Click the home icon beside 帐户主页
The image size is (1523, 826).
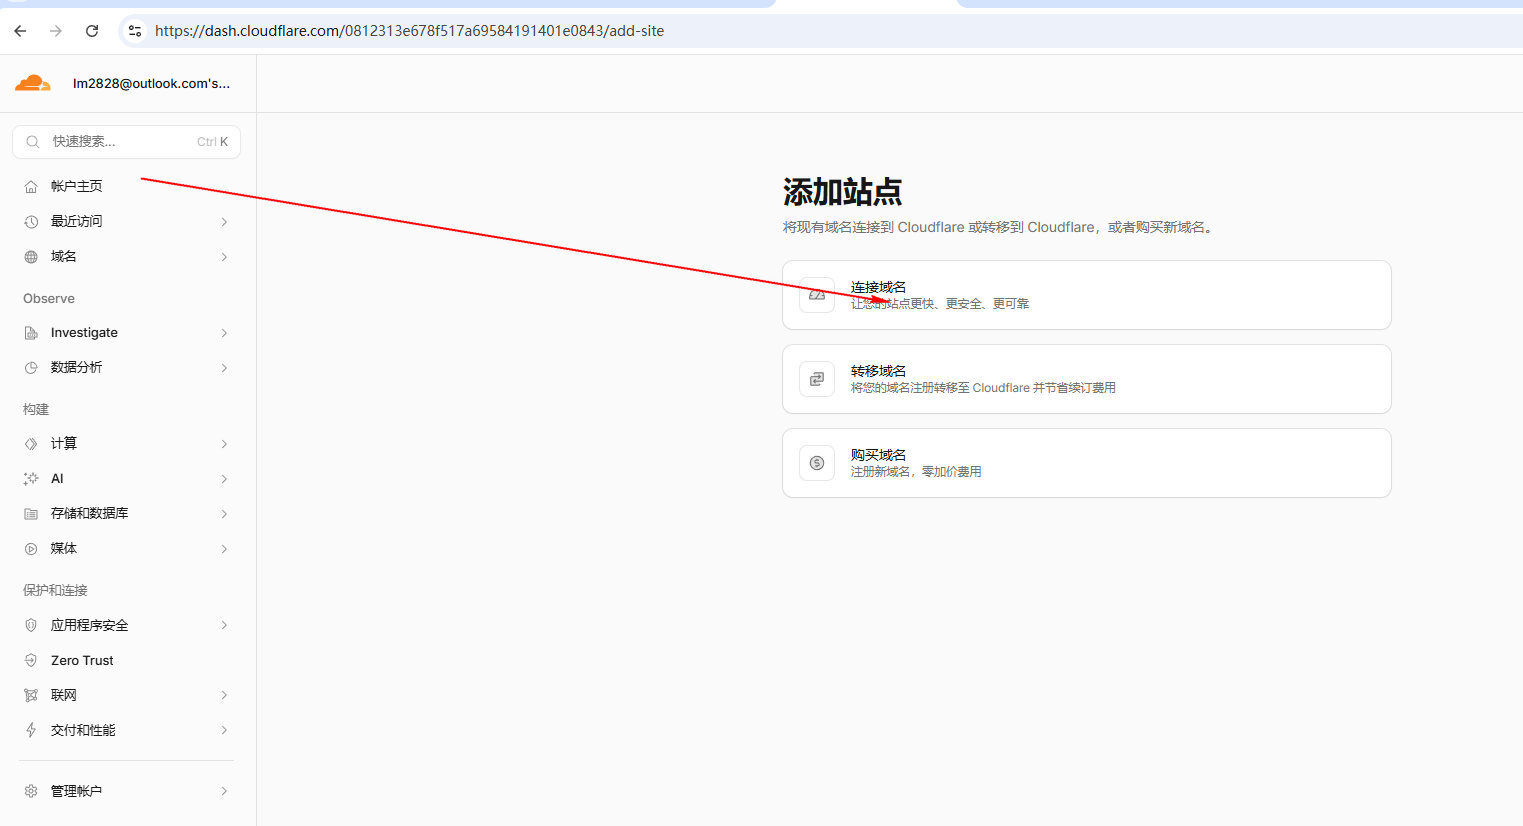(31, 187)
